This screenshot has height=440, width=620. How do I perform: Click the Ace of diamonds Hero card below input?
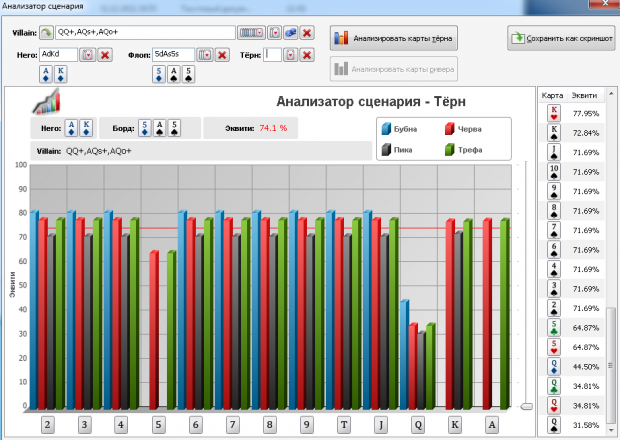point(46,74)
